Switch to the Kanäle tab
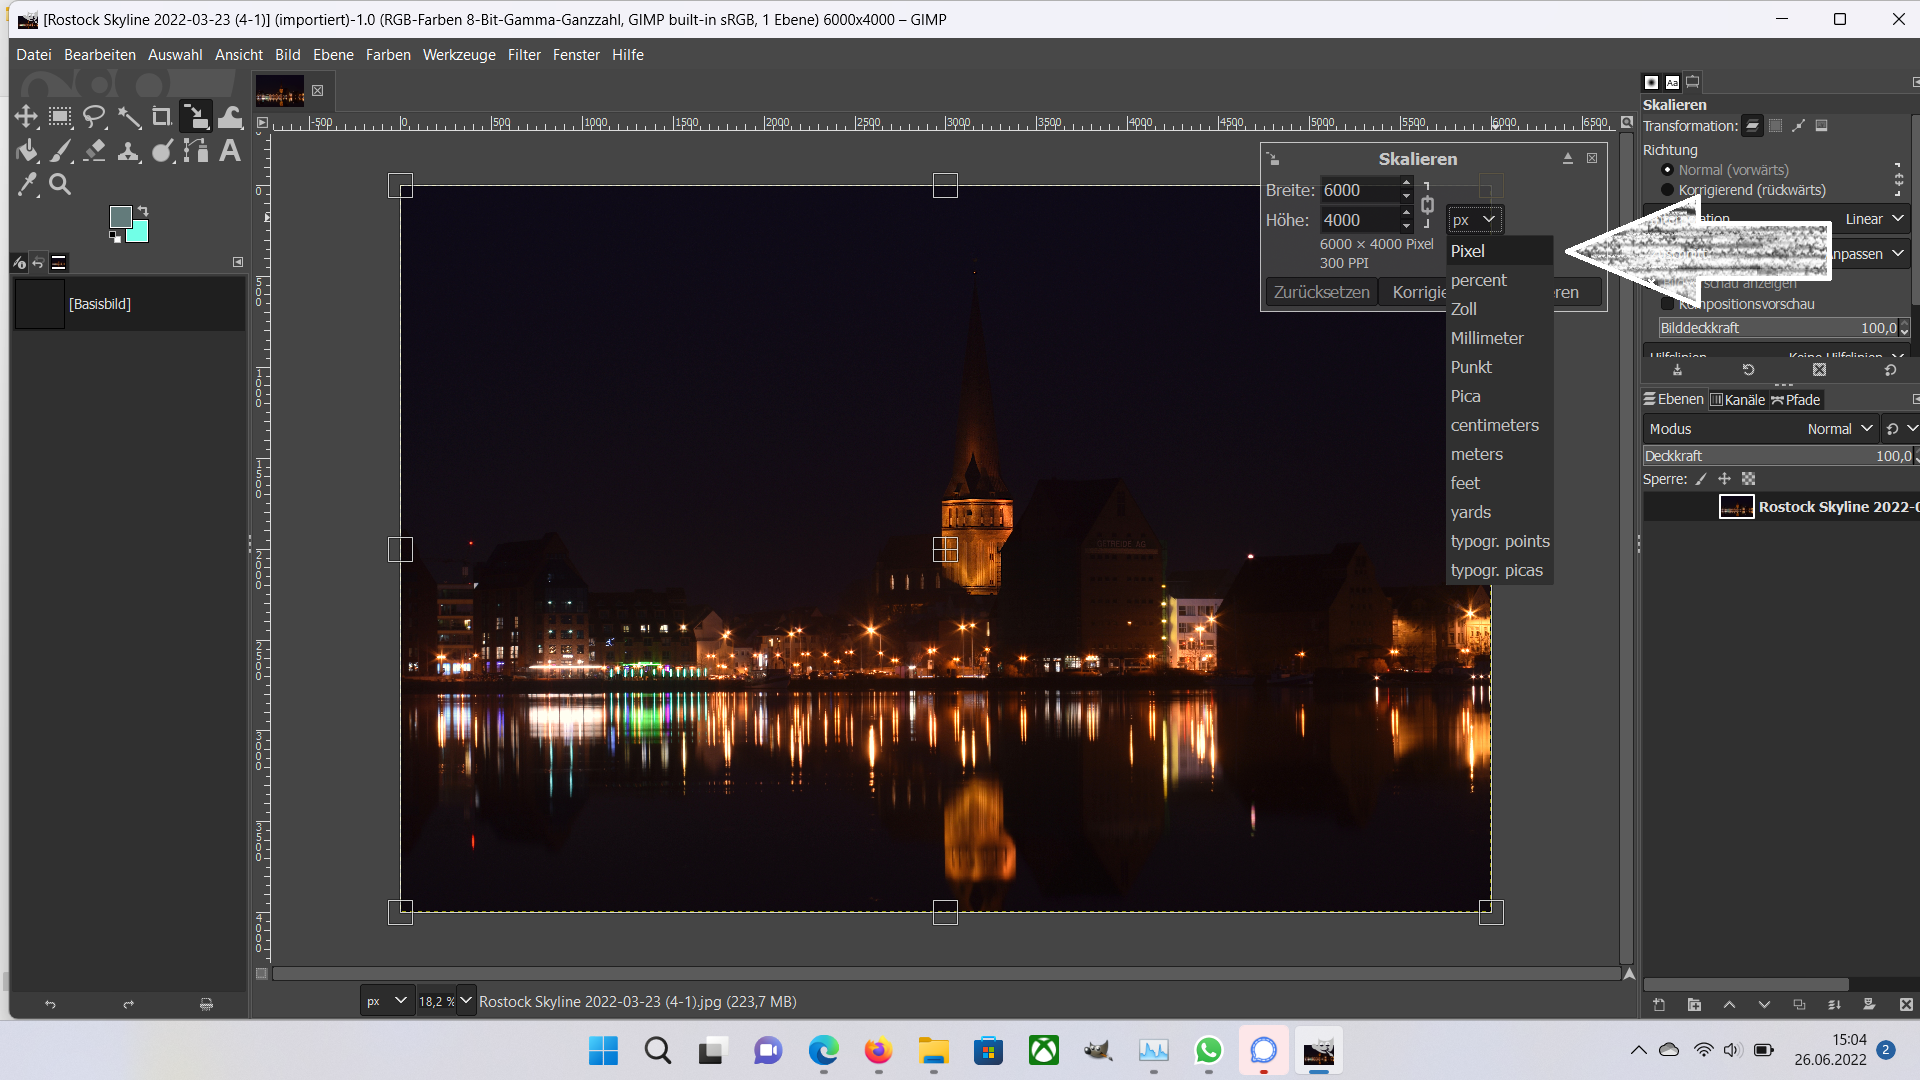Viewport: 1920px width, 1080px height. tap(1738, 400)
